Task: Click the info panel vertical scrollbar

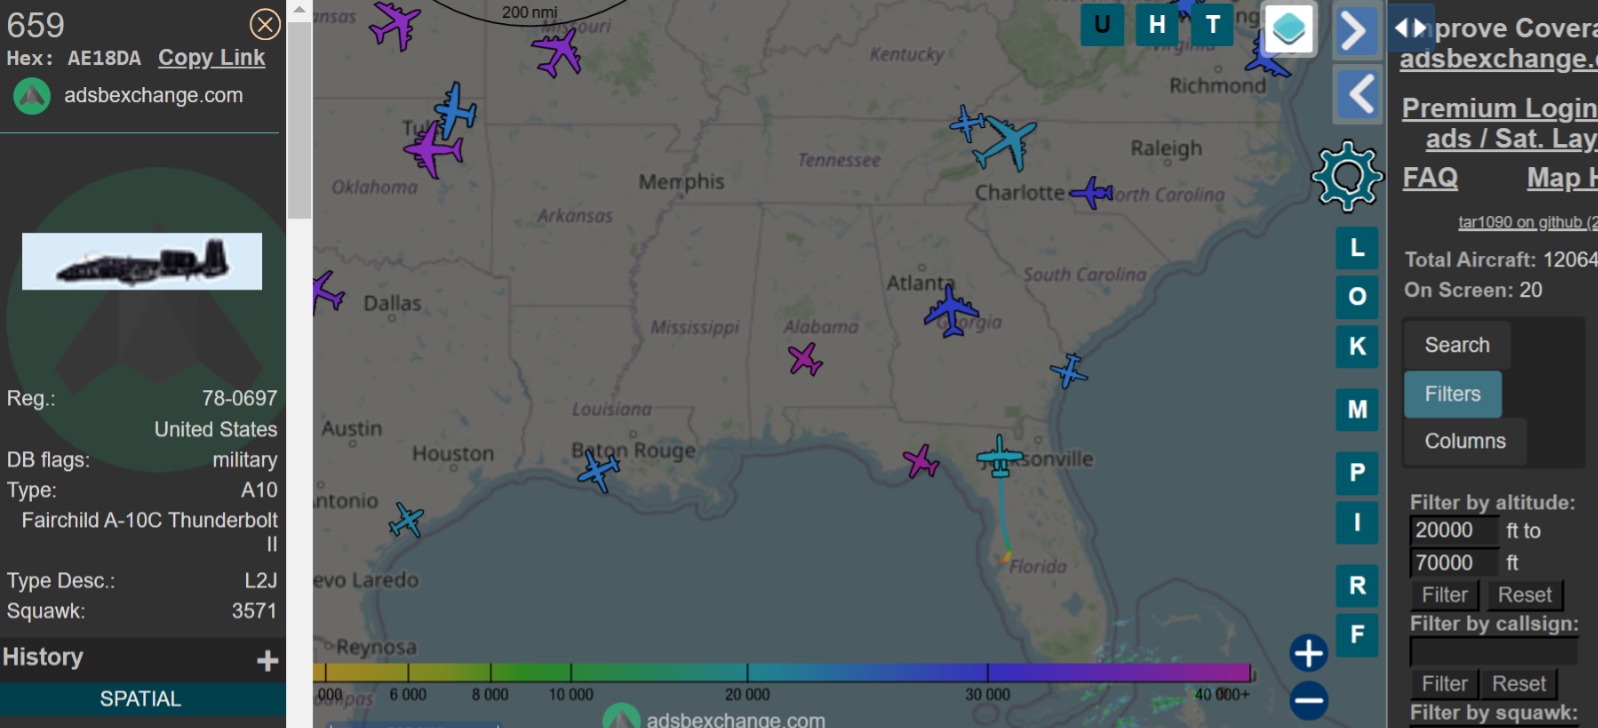Action: pyautogui.click(x=299, y=120)
